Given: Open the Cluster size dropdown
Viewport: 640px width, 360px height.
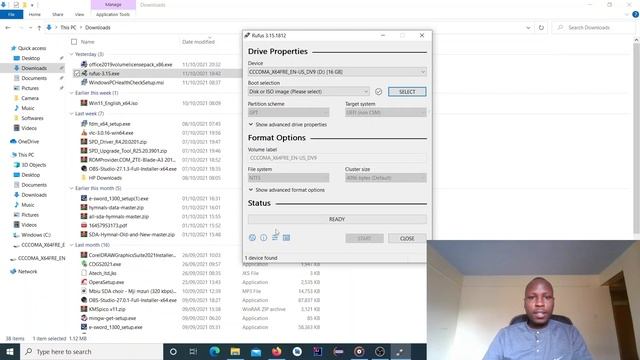Looking at the screenshot, I should coord(386,178).
